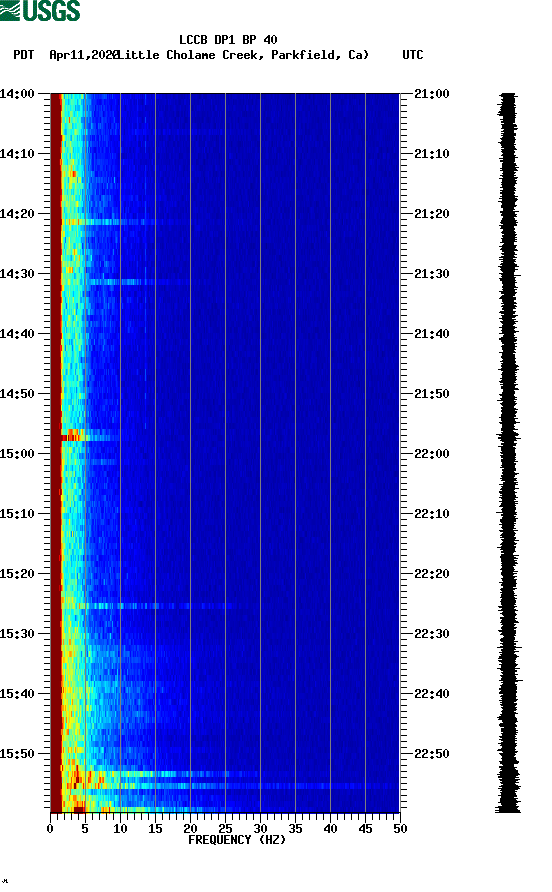The width and height of the screenshot is (552, 892).
Task: Select the title text 'LCCB DP1 BP 40'
Action: point(228,40)
